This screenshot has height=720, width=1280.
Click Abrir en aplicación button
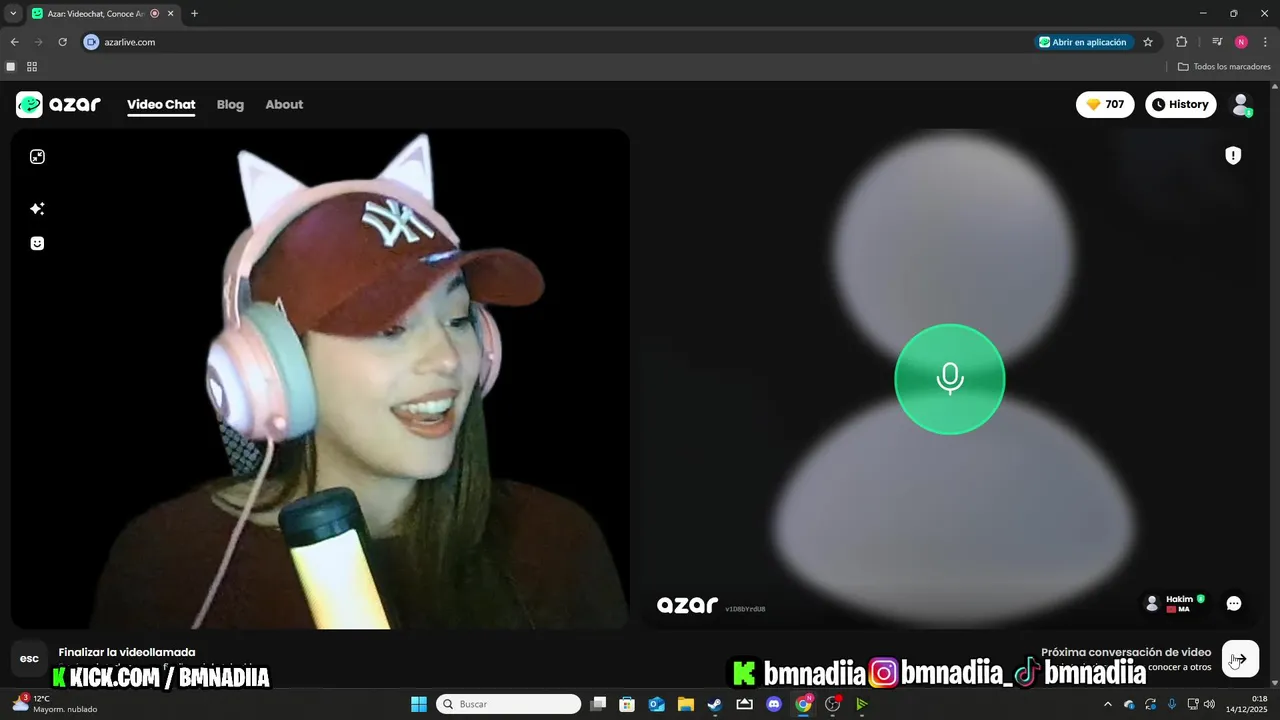click(x=1084, y=42)
